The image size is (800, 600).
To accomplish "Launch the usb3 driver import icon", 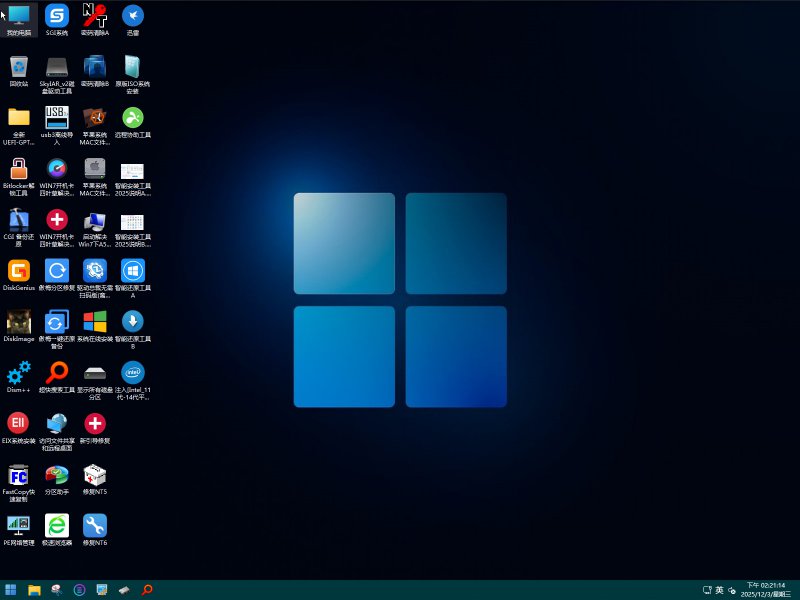I will point(57,126).
